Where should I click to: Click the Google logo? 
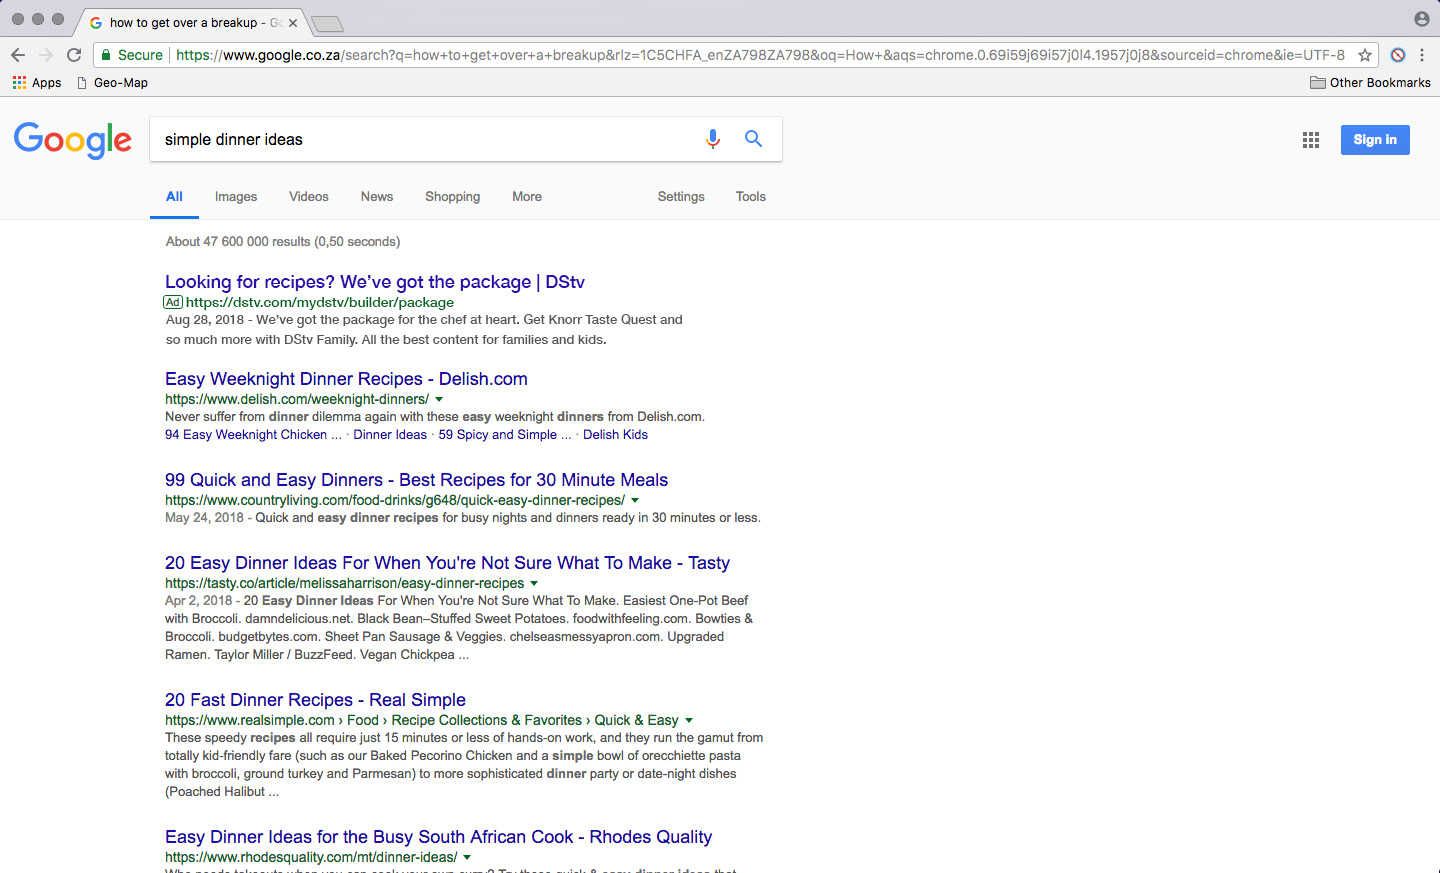coord(73,140)
